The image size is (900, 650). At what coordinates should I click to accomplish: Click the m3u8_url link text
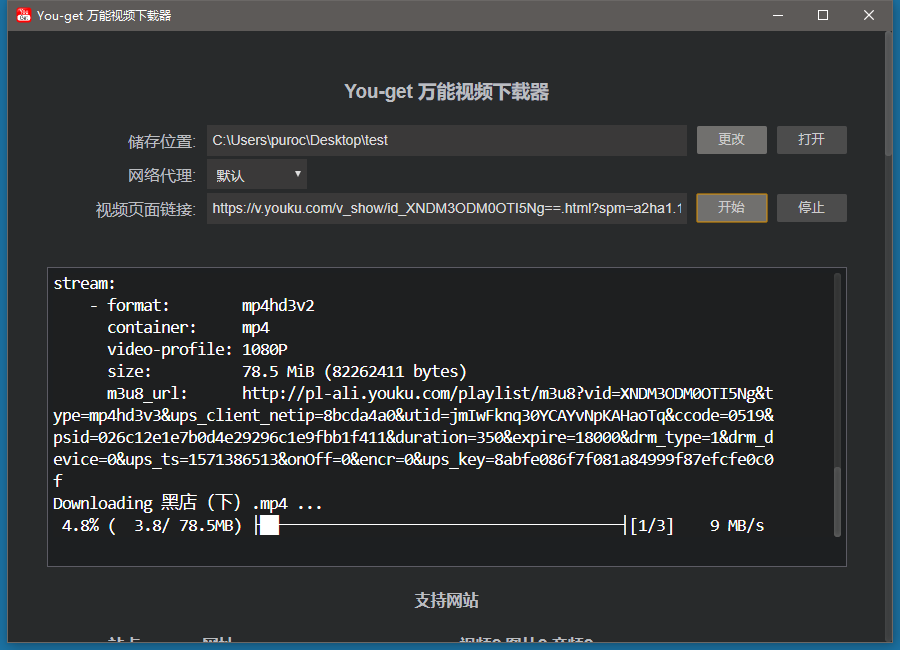(x=413, y=438)
